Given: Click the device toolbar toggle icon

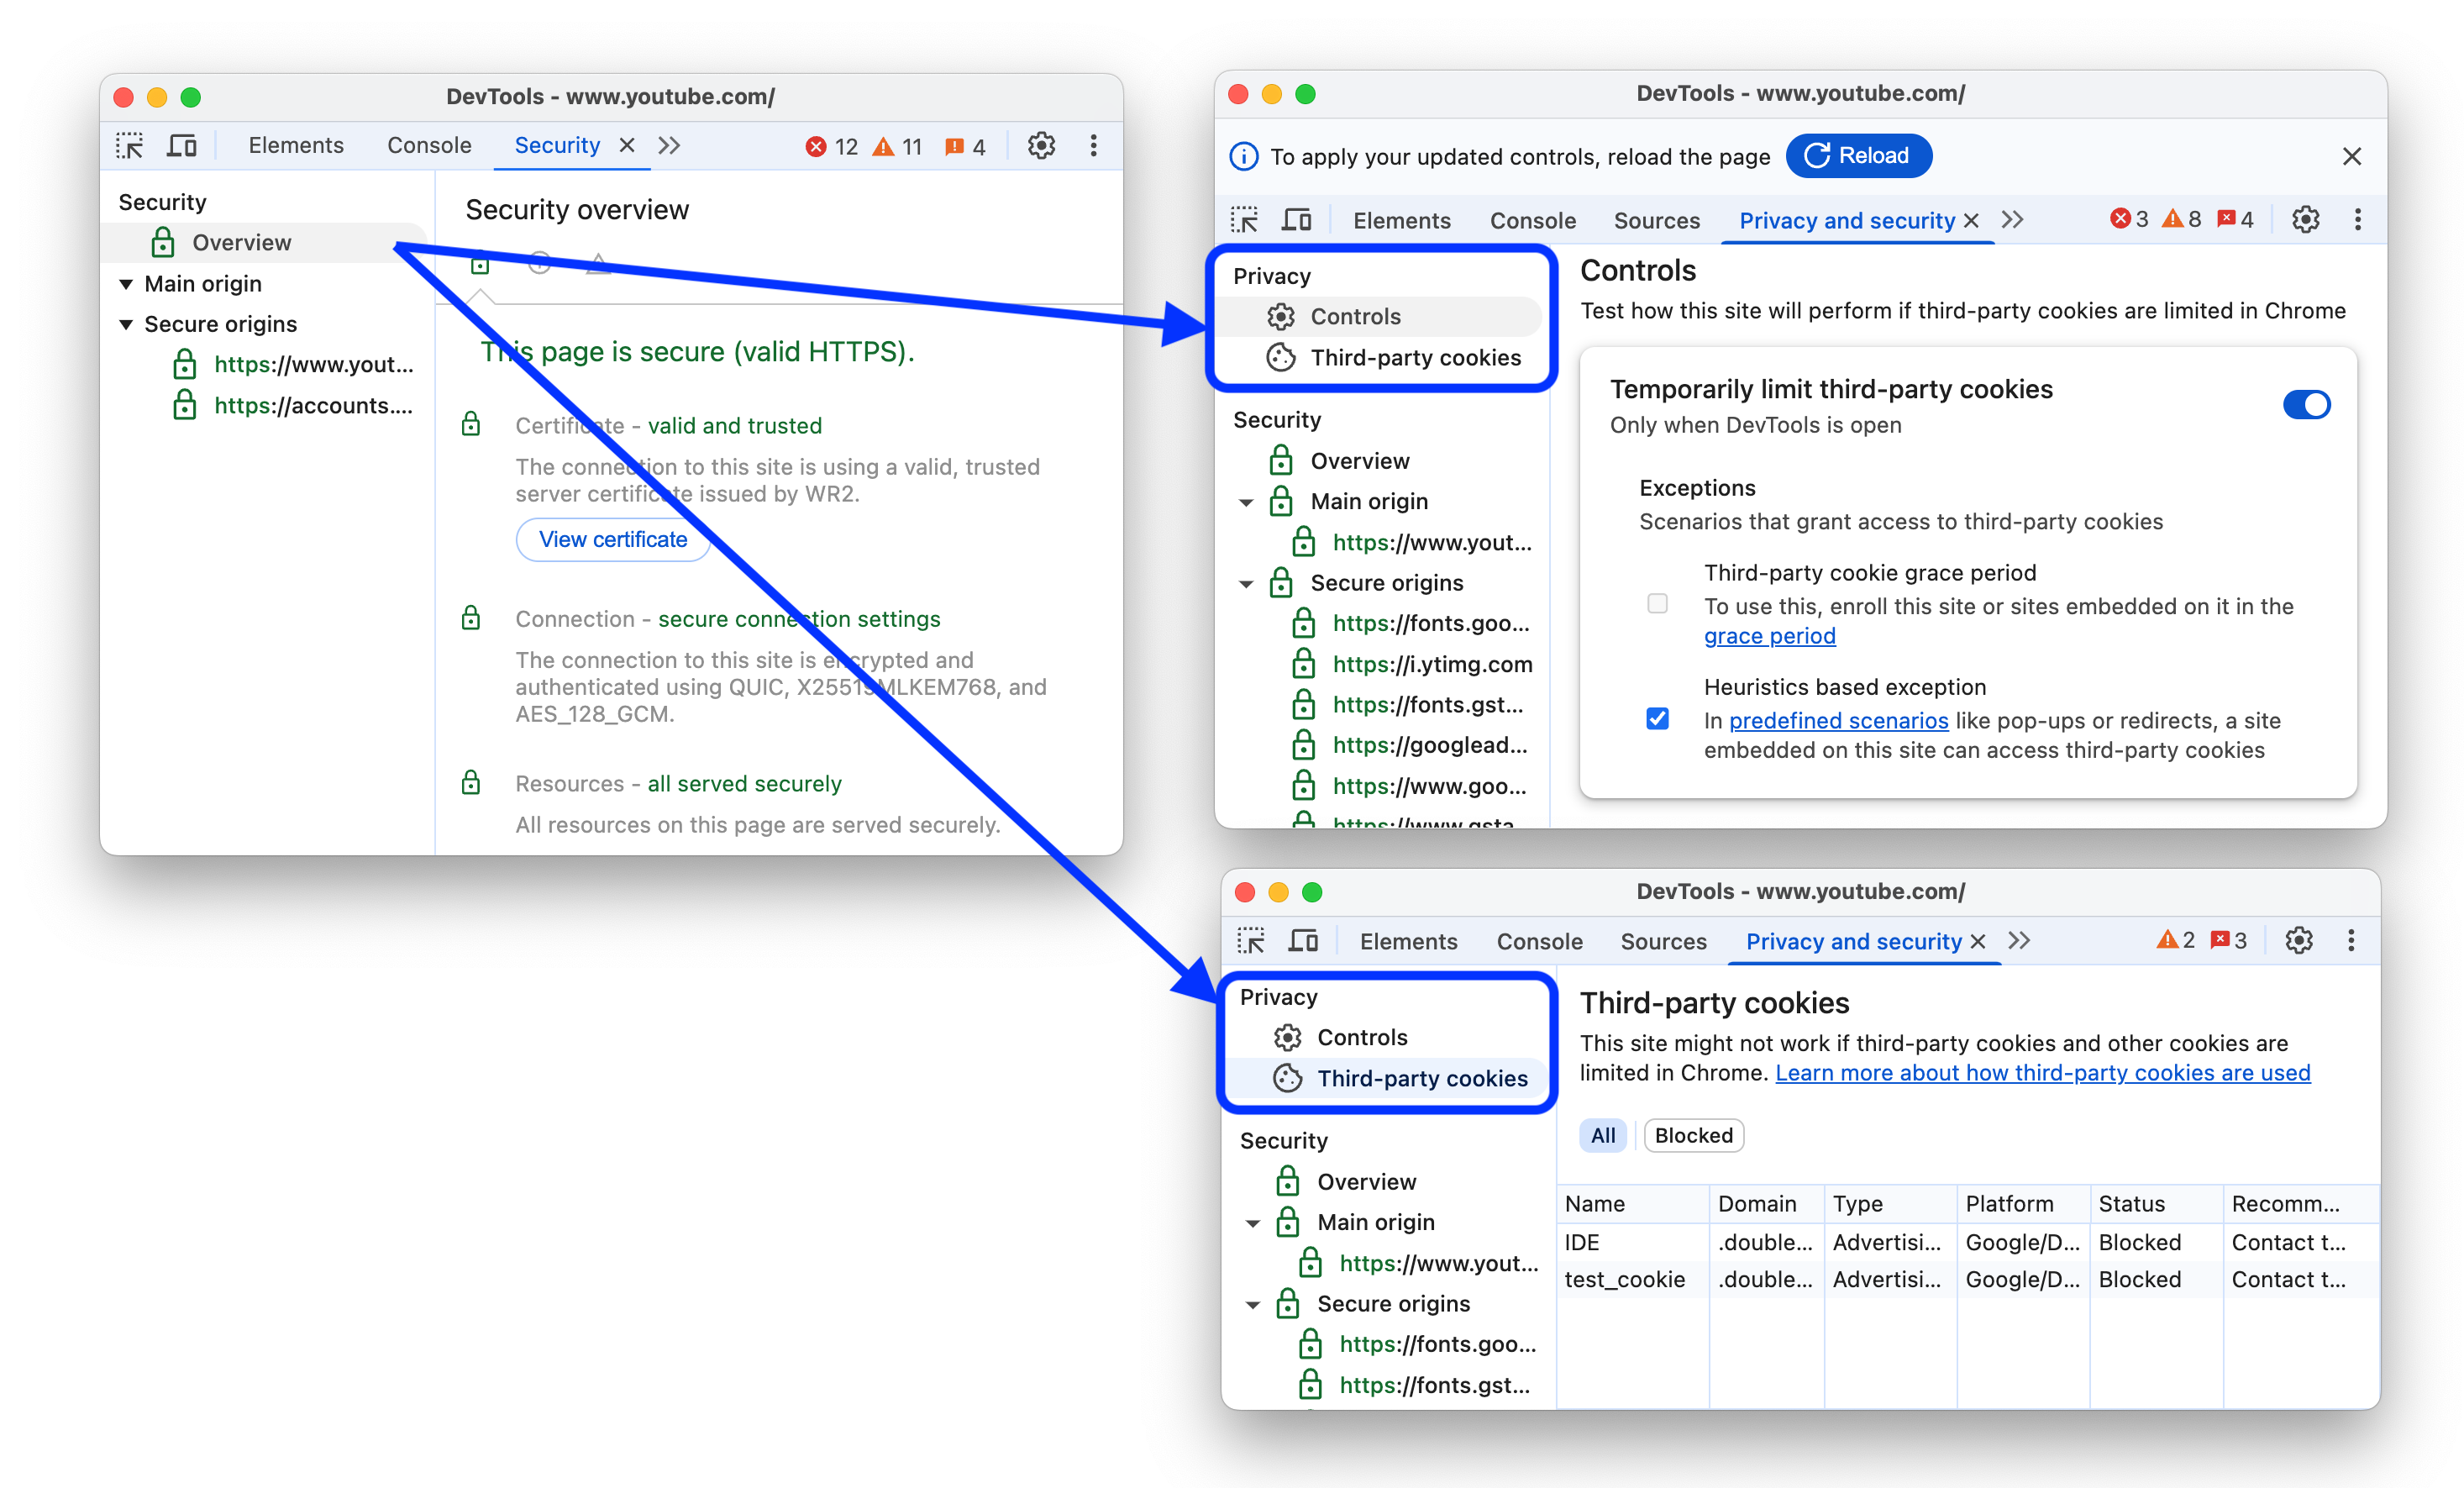Looking at the screenshot, I should click(185, 146).
